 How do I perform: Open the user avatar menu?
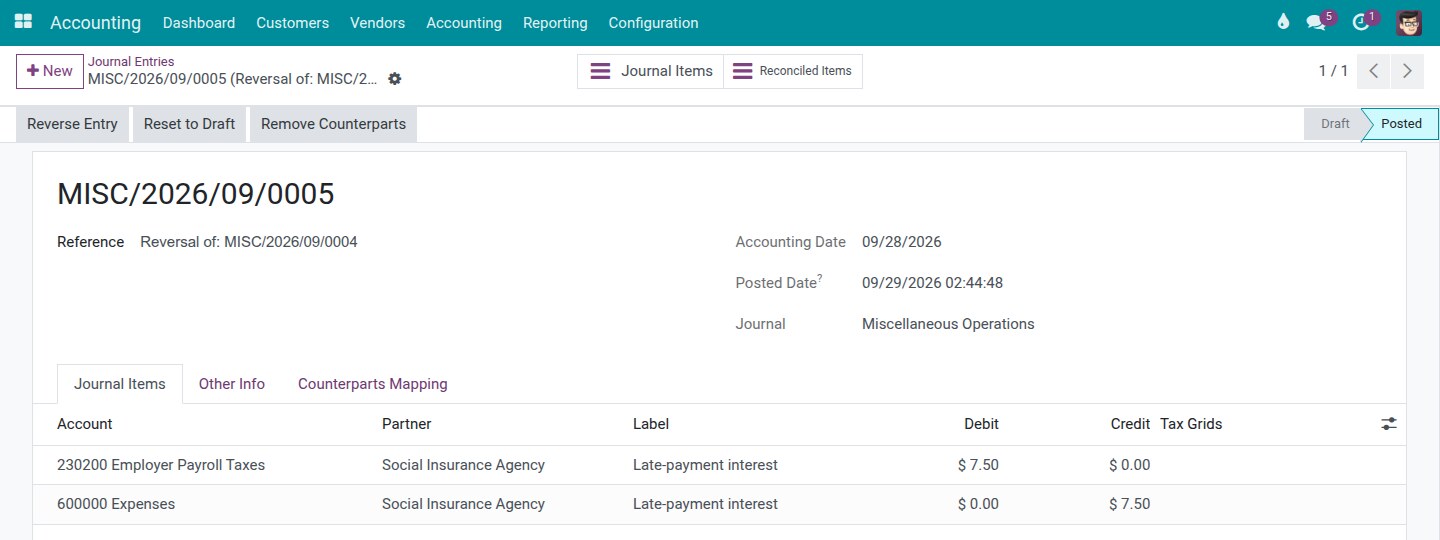pyautogui.click(x=1409, y=22)
